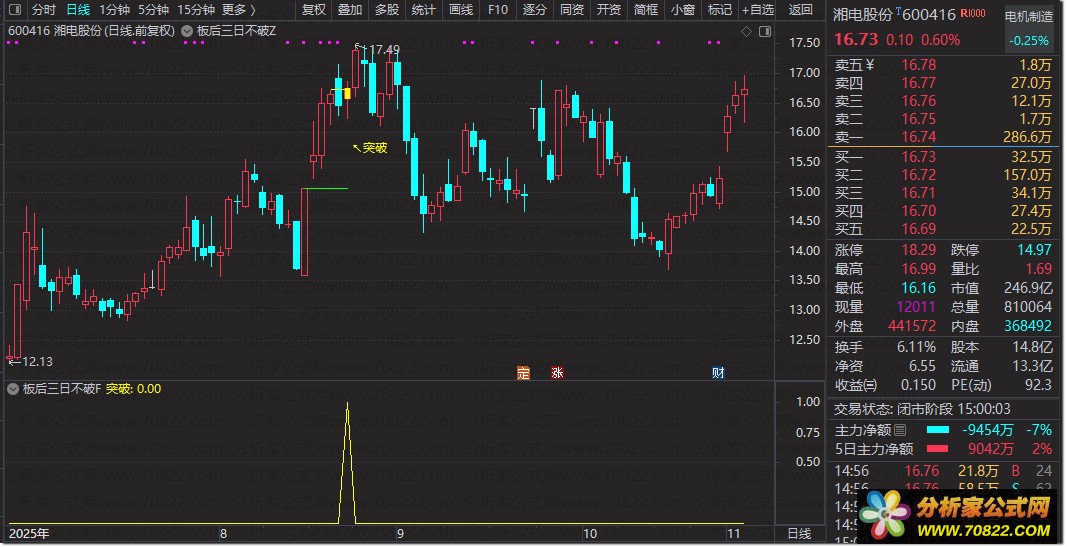Viewport: 1067px width, 547px height.
Task: Click stock title 600416 湘电股份 on chart
Action: pos(91,31)
